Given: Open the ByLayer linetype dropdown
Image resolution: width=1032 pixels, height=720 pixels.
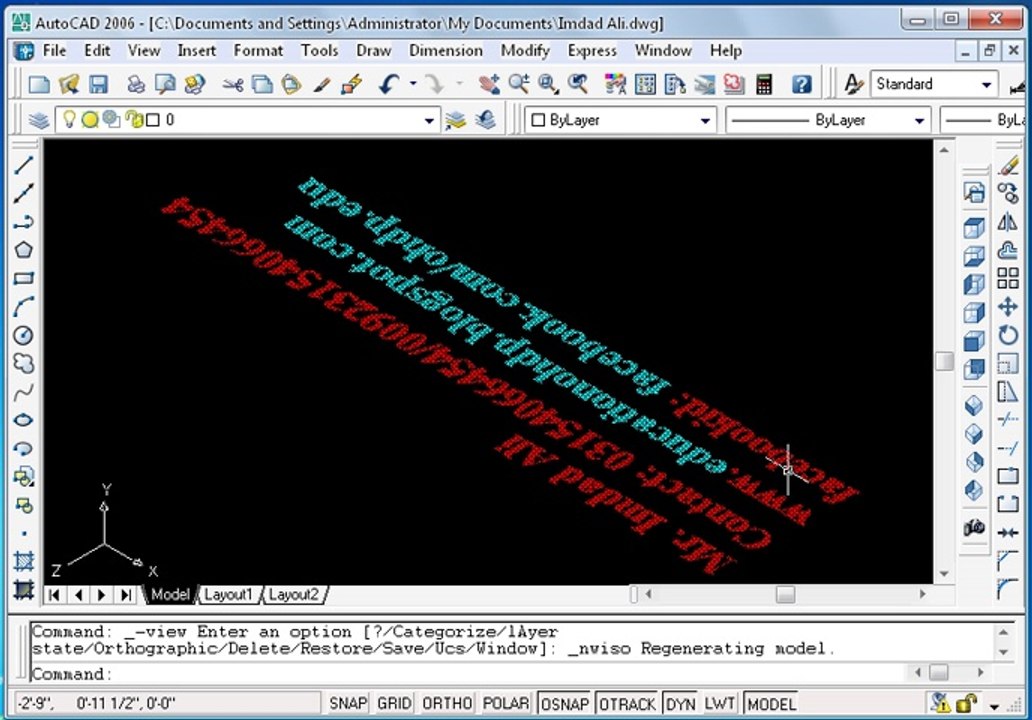Looking at the screenshot, I should tap(919, 120).
